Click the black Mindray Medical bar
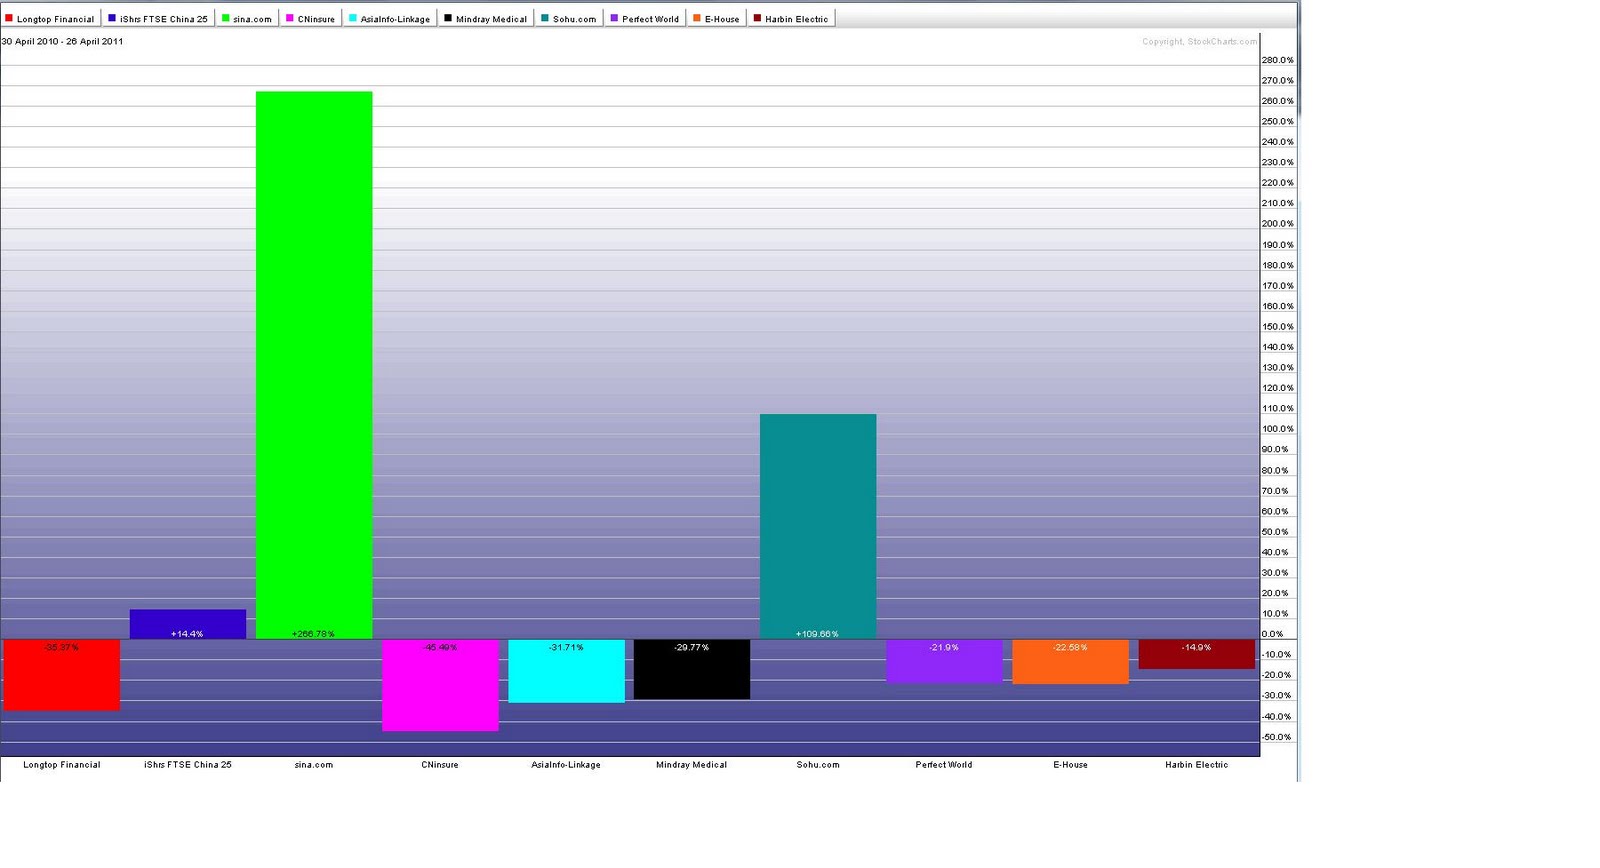 [692, 669]
